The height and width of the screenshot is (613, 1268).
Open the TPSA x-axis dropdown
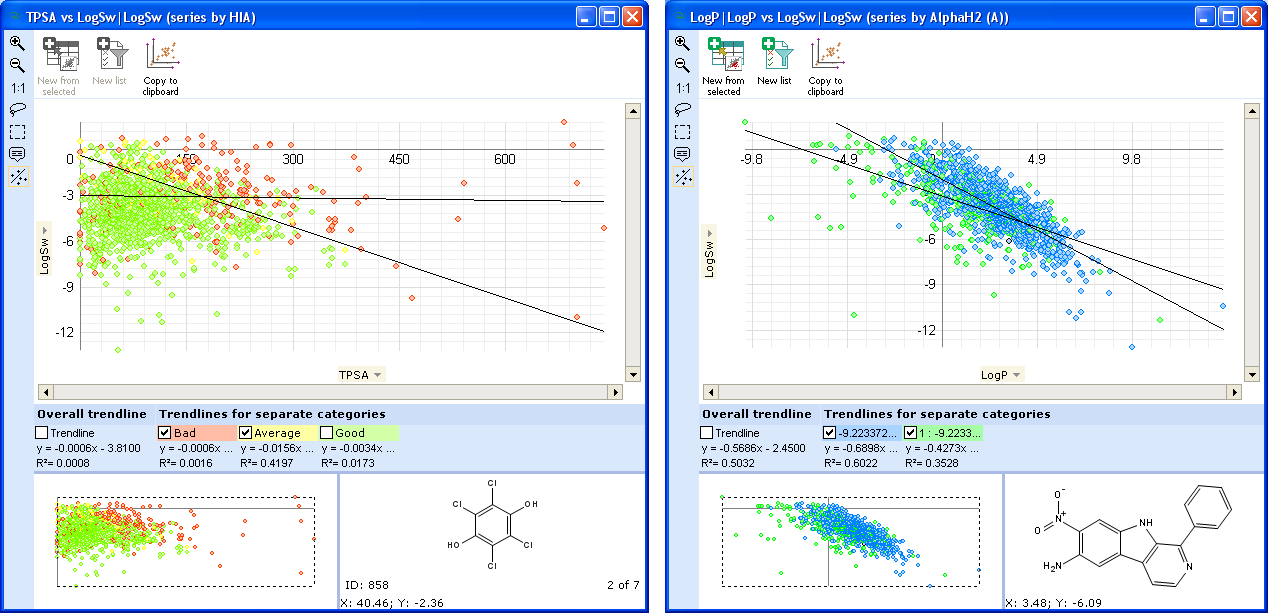click(x=361, y=375)
